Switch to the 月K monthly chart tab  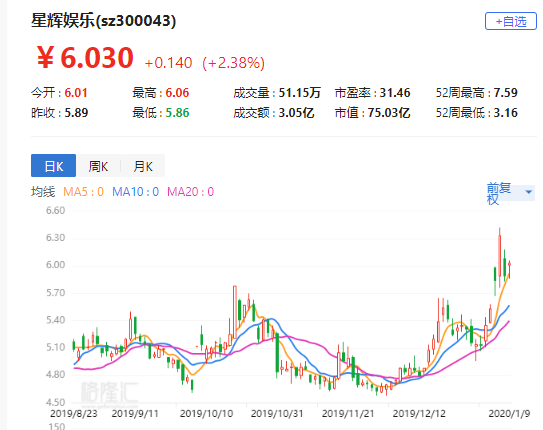click(x=143, y=166)
